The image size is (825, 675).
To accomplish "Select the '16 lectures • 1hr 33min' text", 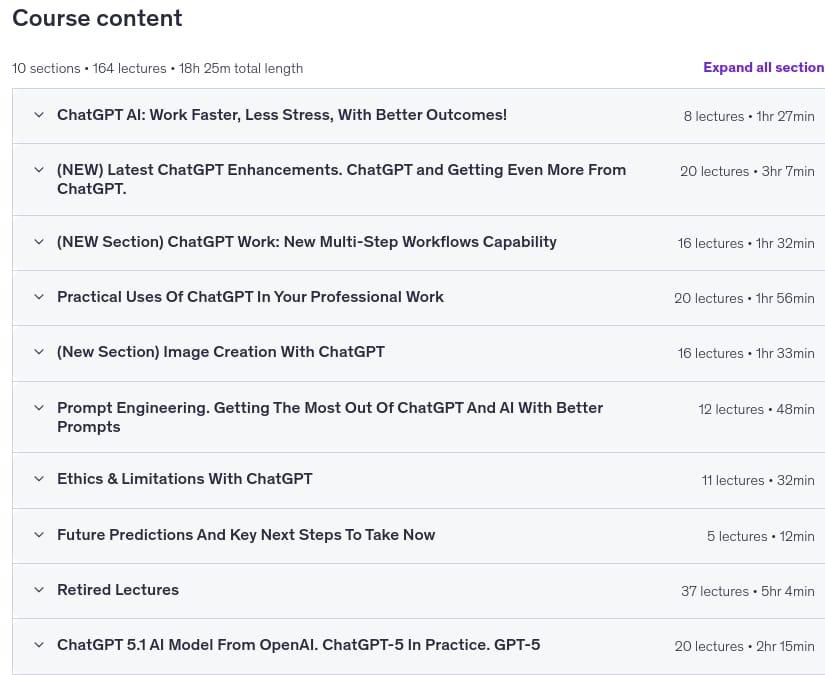I will tap(746, 353).
